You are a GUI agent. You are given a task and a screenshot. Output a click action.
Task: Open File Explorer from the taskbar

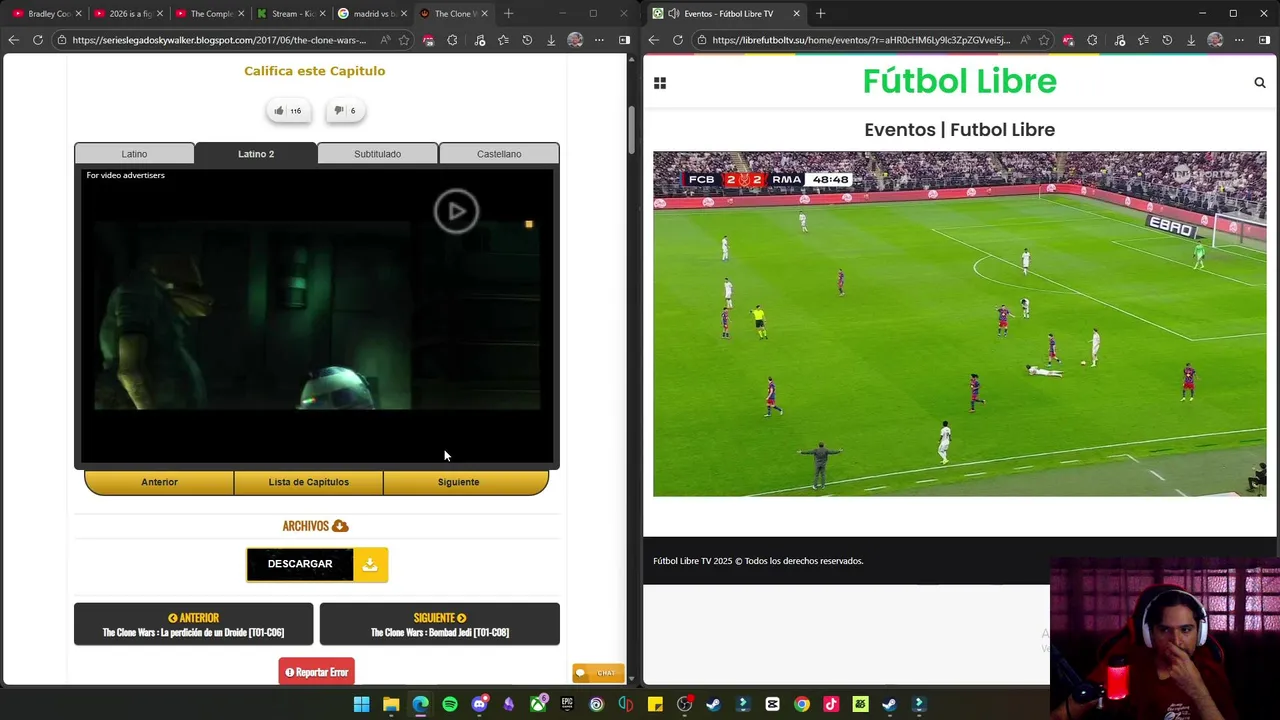click(391, 704)
